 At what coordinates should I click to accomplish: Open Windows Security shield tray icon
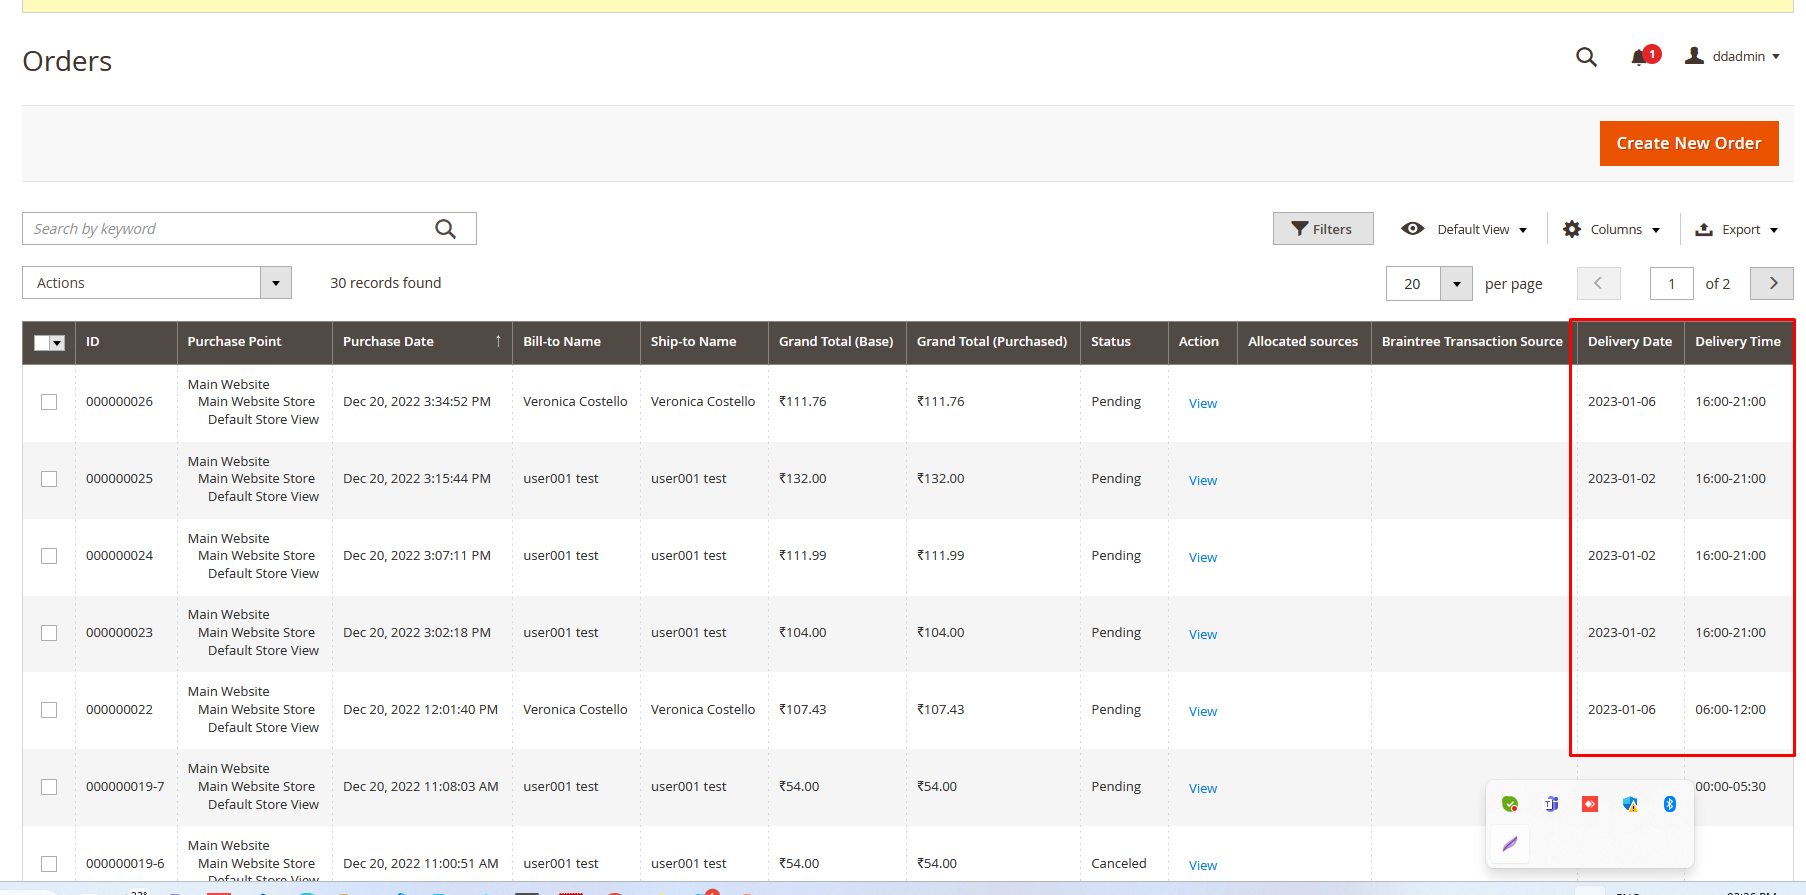tap(1630, 804)
